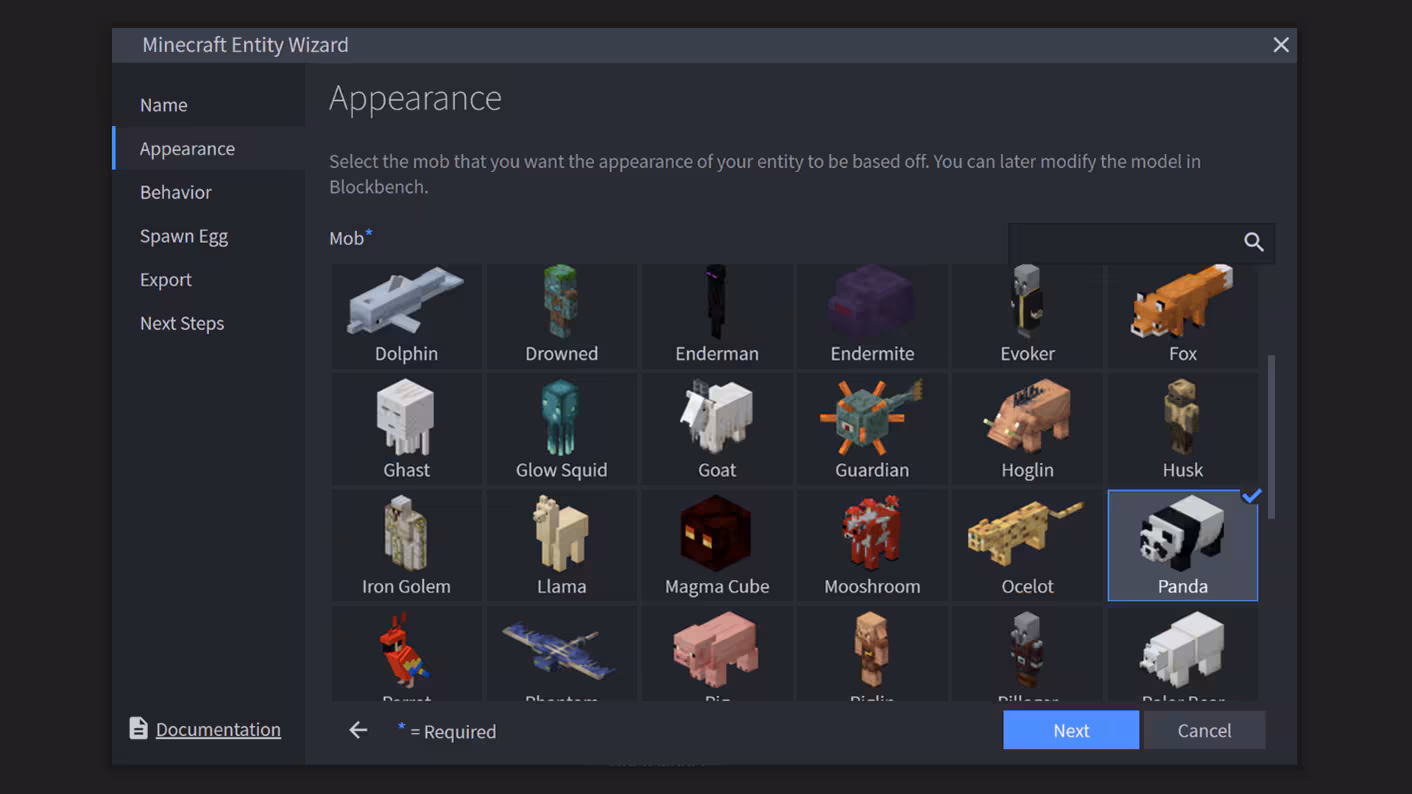This screenshot has width=1412, height=794.
Task: Choose the blue Phantom mob
Action: point(561,653)
